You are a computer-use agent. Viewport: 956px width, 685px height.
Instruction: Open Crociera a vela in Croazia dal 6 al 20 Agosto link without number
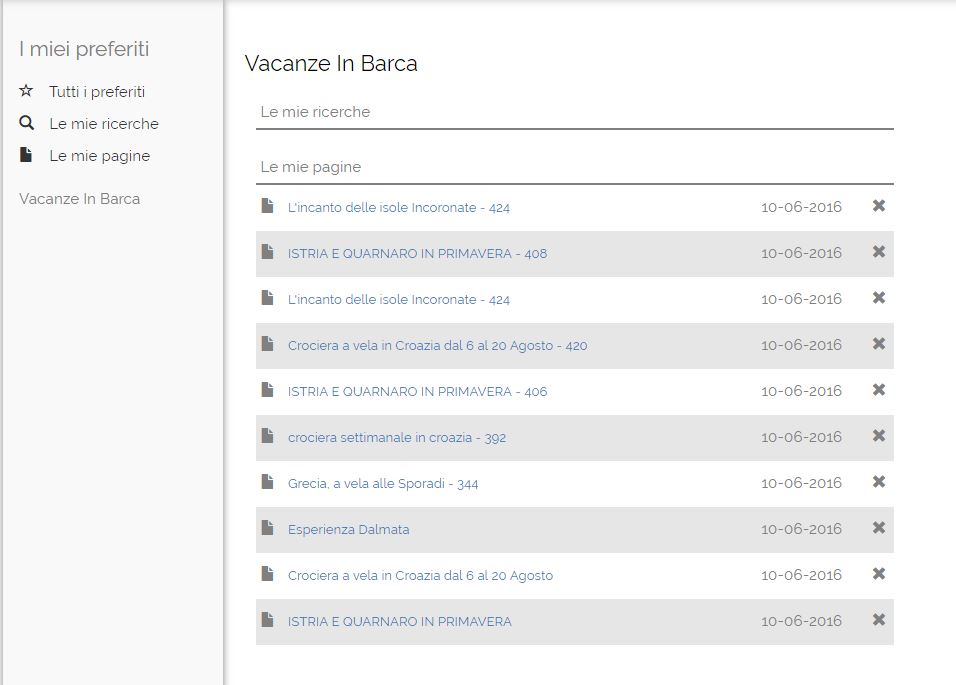point(420,576)
